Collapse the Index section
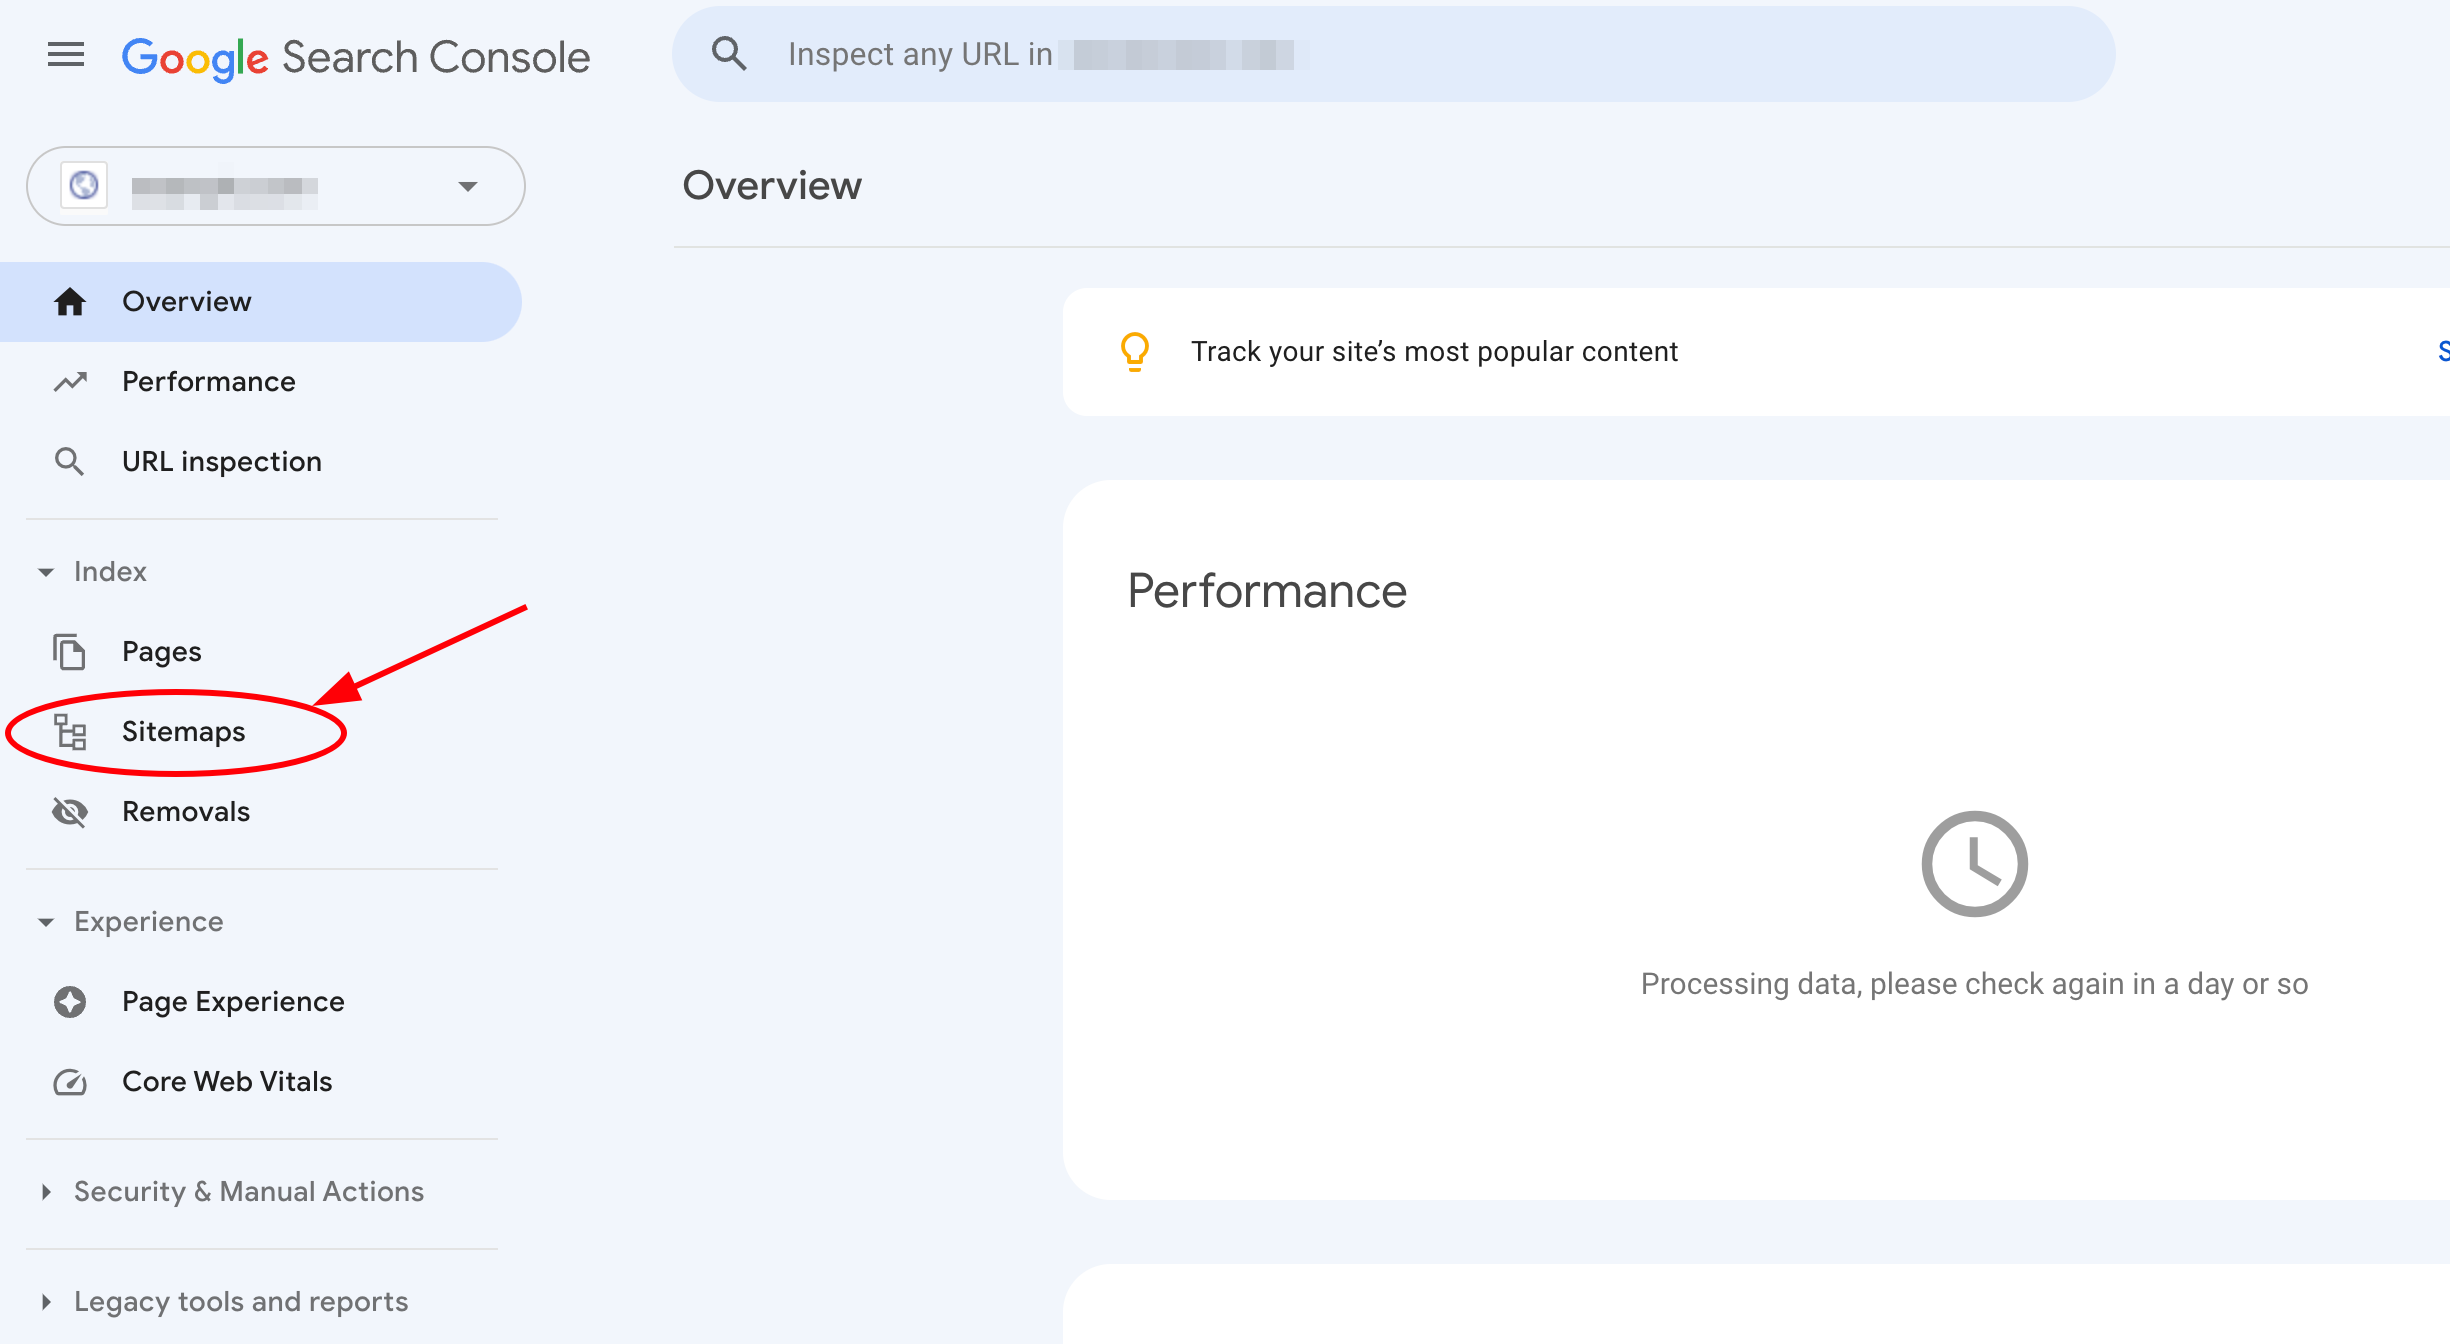This screenshot has height=1344, width=2450. (x=46, y=571)
